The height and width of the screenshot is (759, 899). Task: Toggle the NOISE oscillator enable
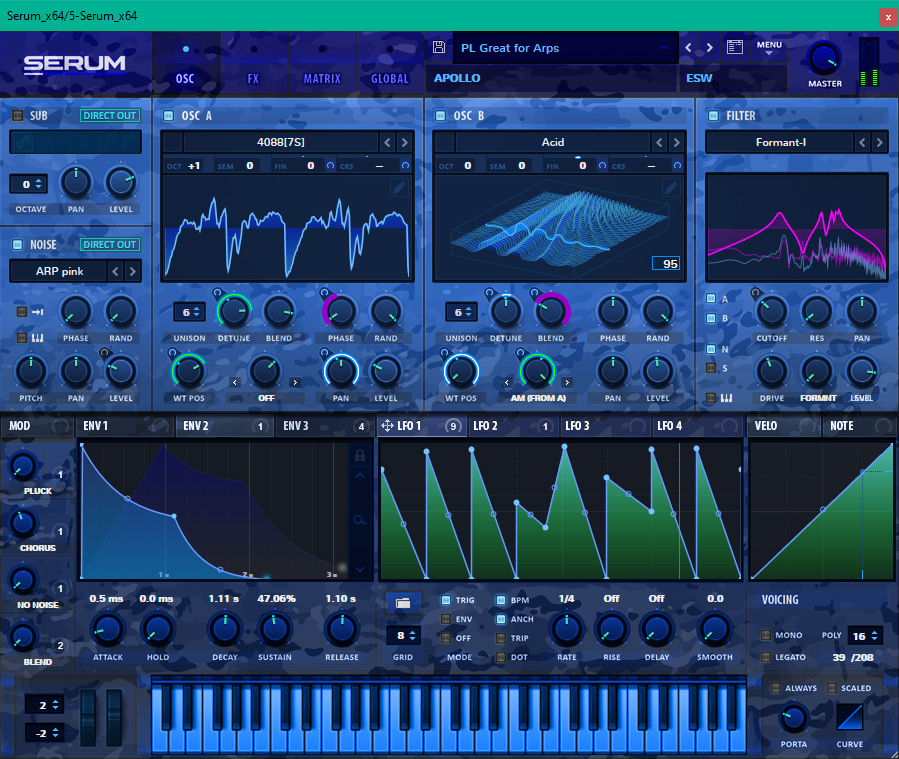18,244
